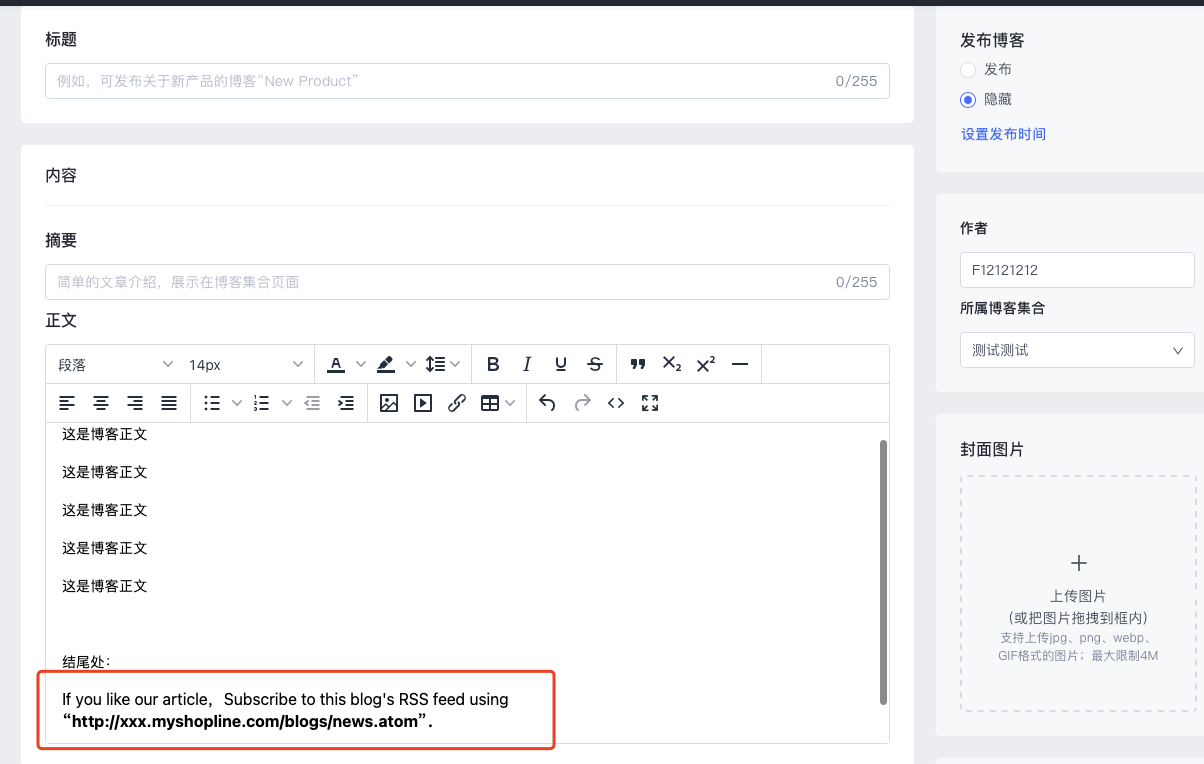Screen dimensions: 1204x764
Task: Insert a bulleted list
Action: point(212,403)
